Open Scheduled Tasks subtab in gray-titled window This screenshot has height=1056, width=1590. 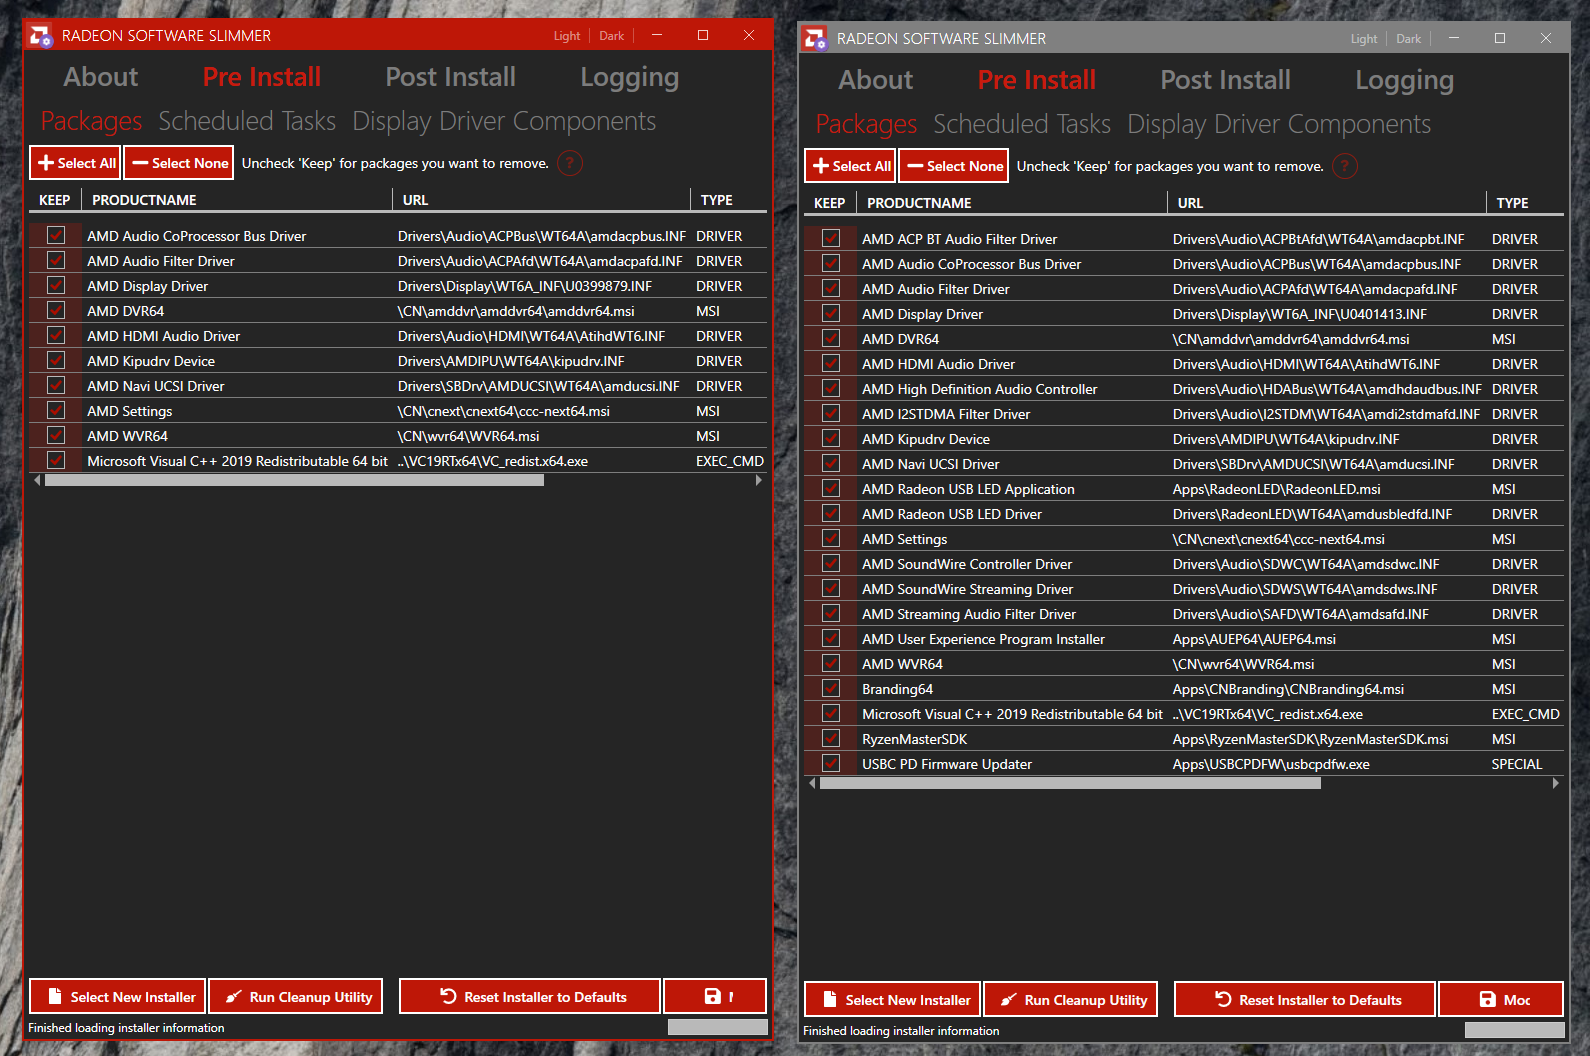[1022, 124]
